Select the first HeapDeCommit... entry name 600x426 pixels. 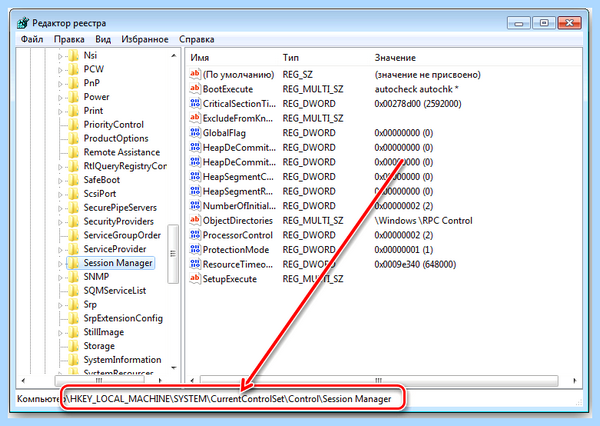(239, 147)
